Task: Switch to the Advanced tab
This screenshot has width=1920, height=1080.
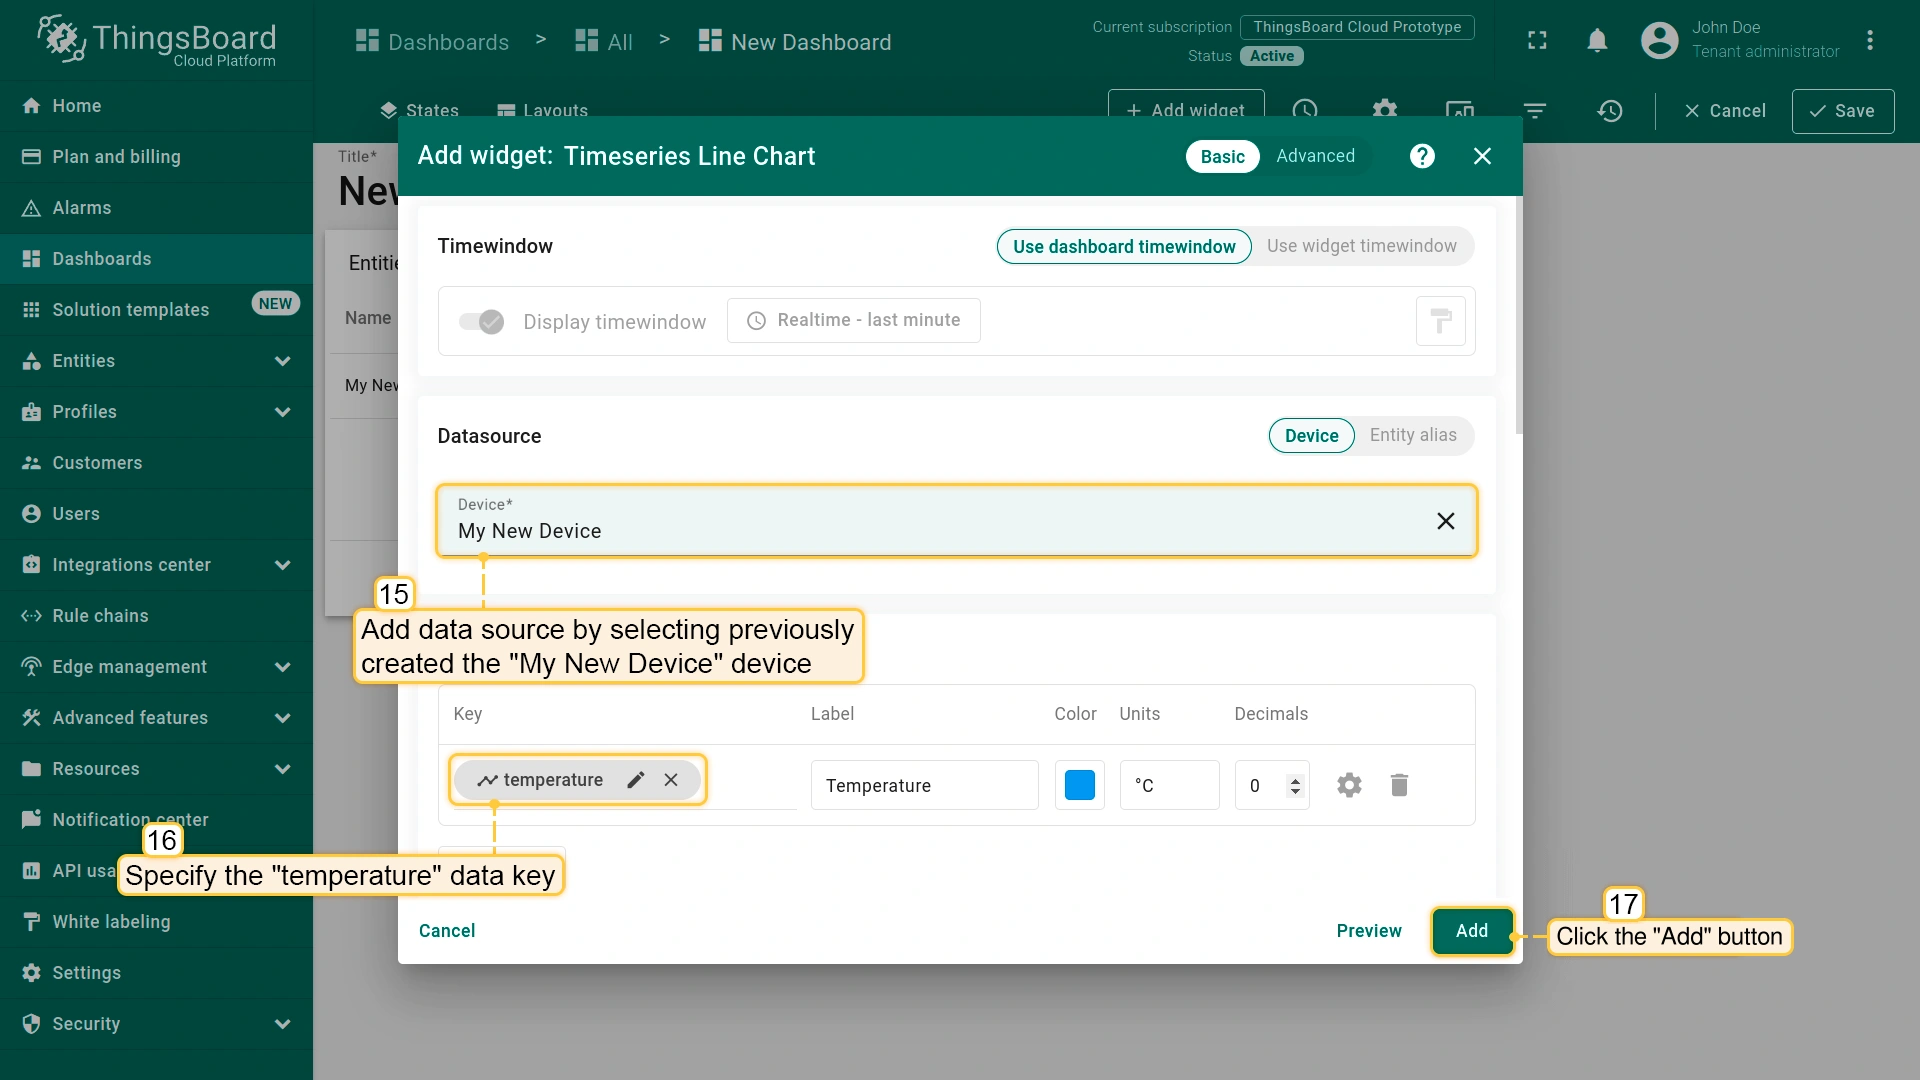Action: [1315, 156]
